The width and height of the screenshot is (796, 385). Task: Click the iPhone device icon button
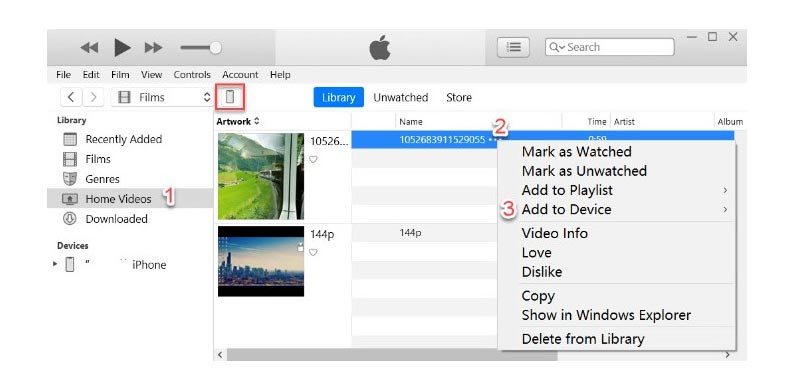(230, 97)
